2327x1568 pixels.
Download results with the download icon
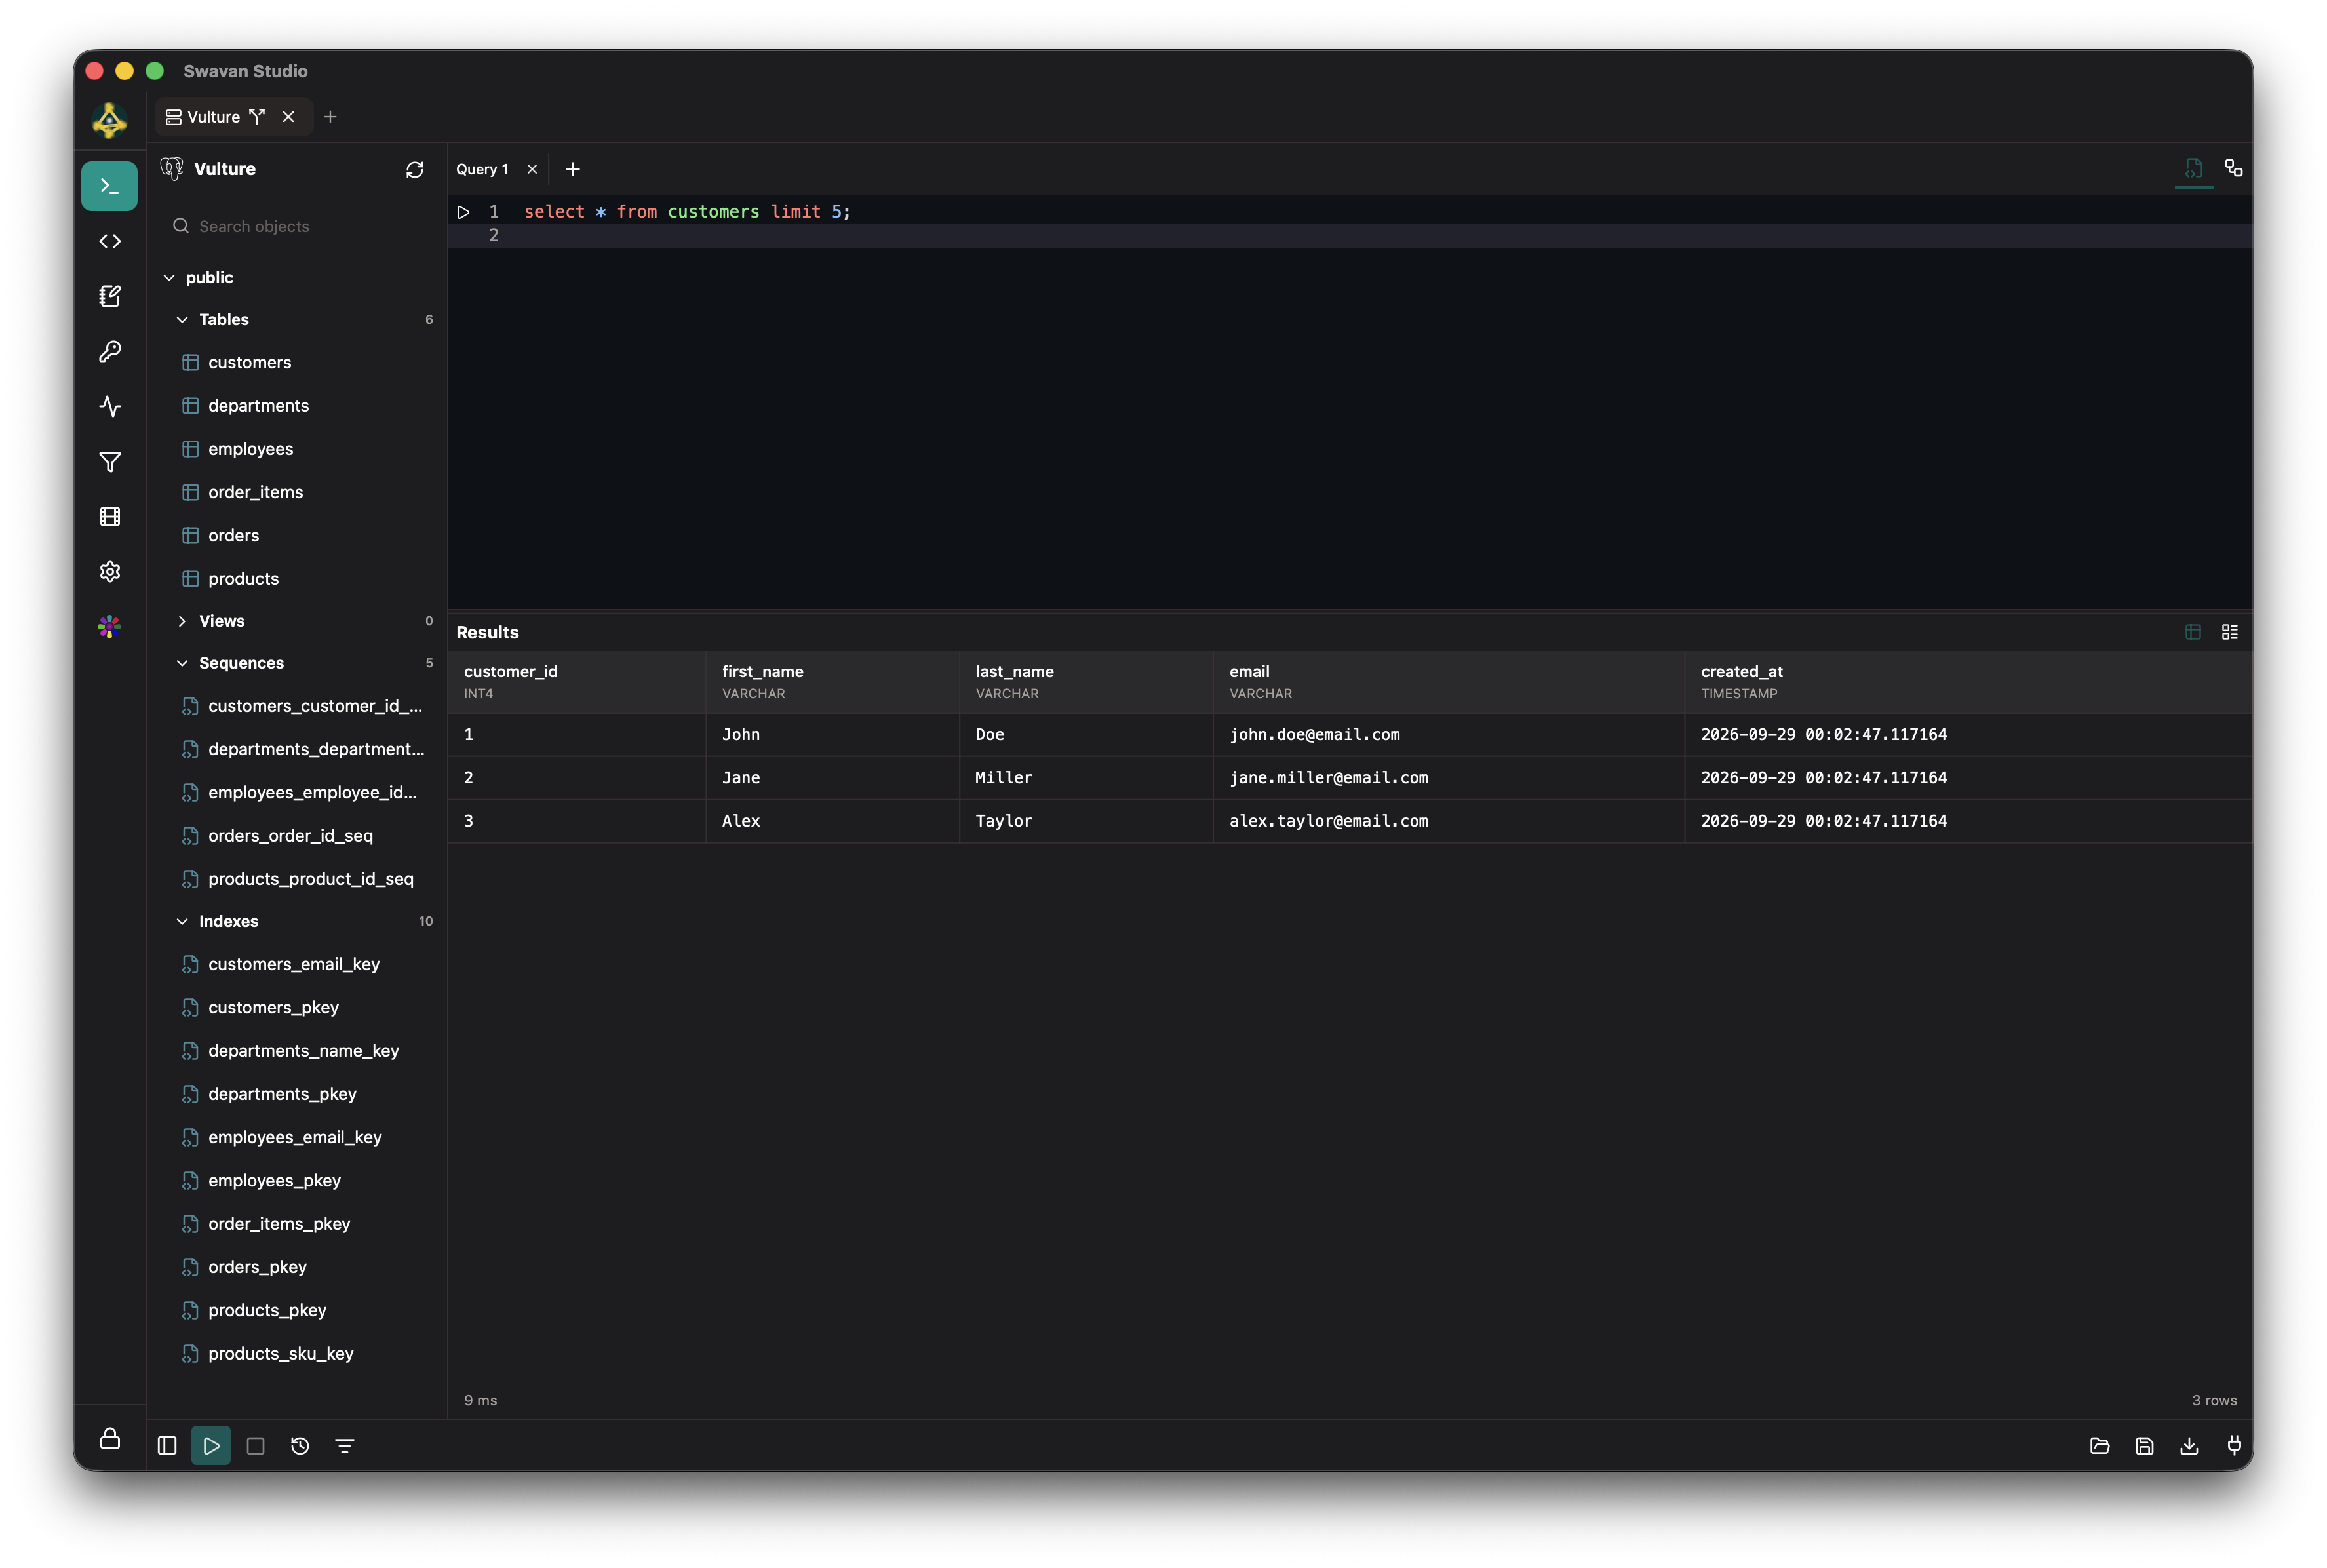pyautogui.click(x=2189, y=1445)
